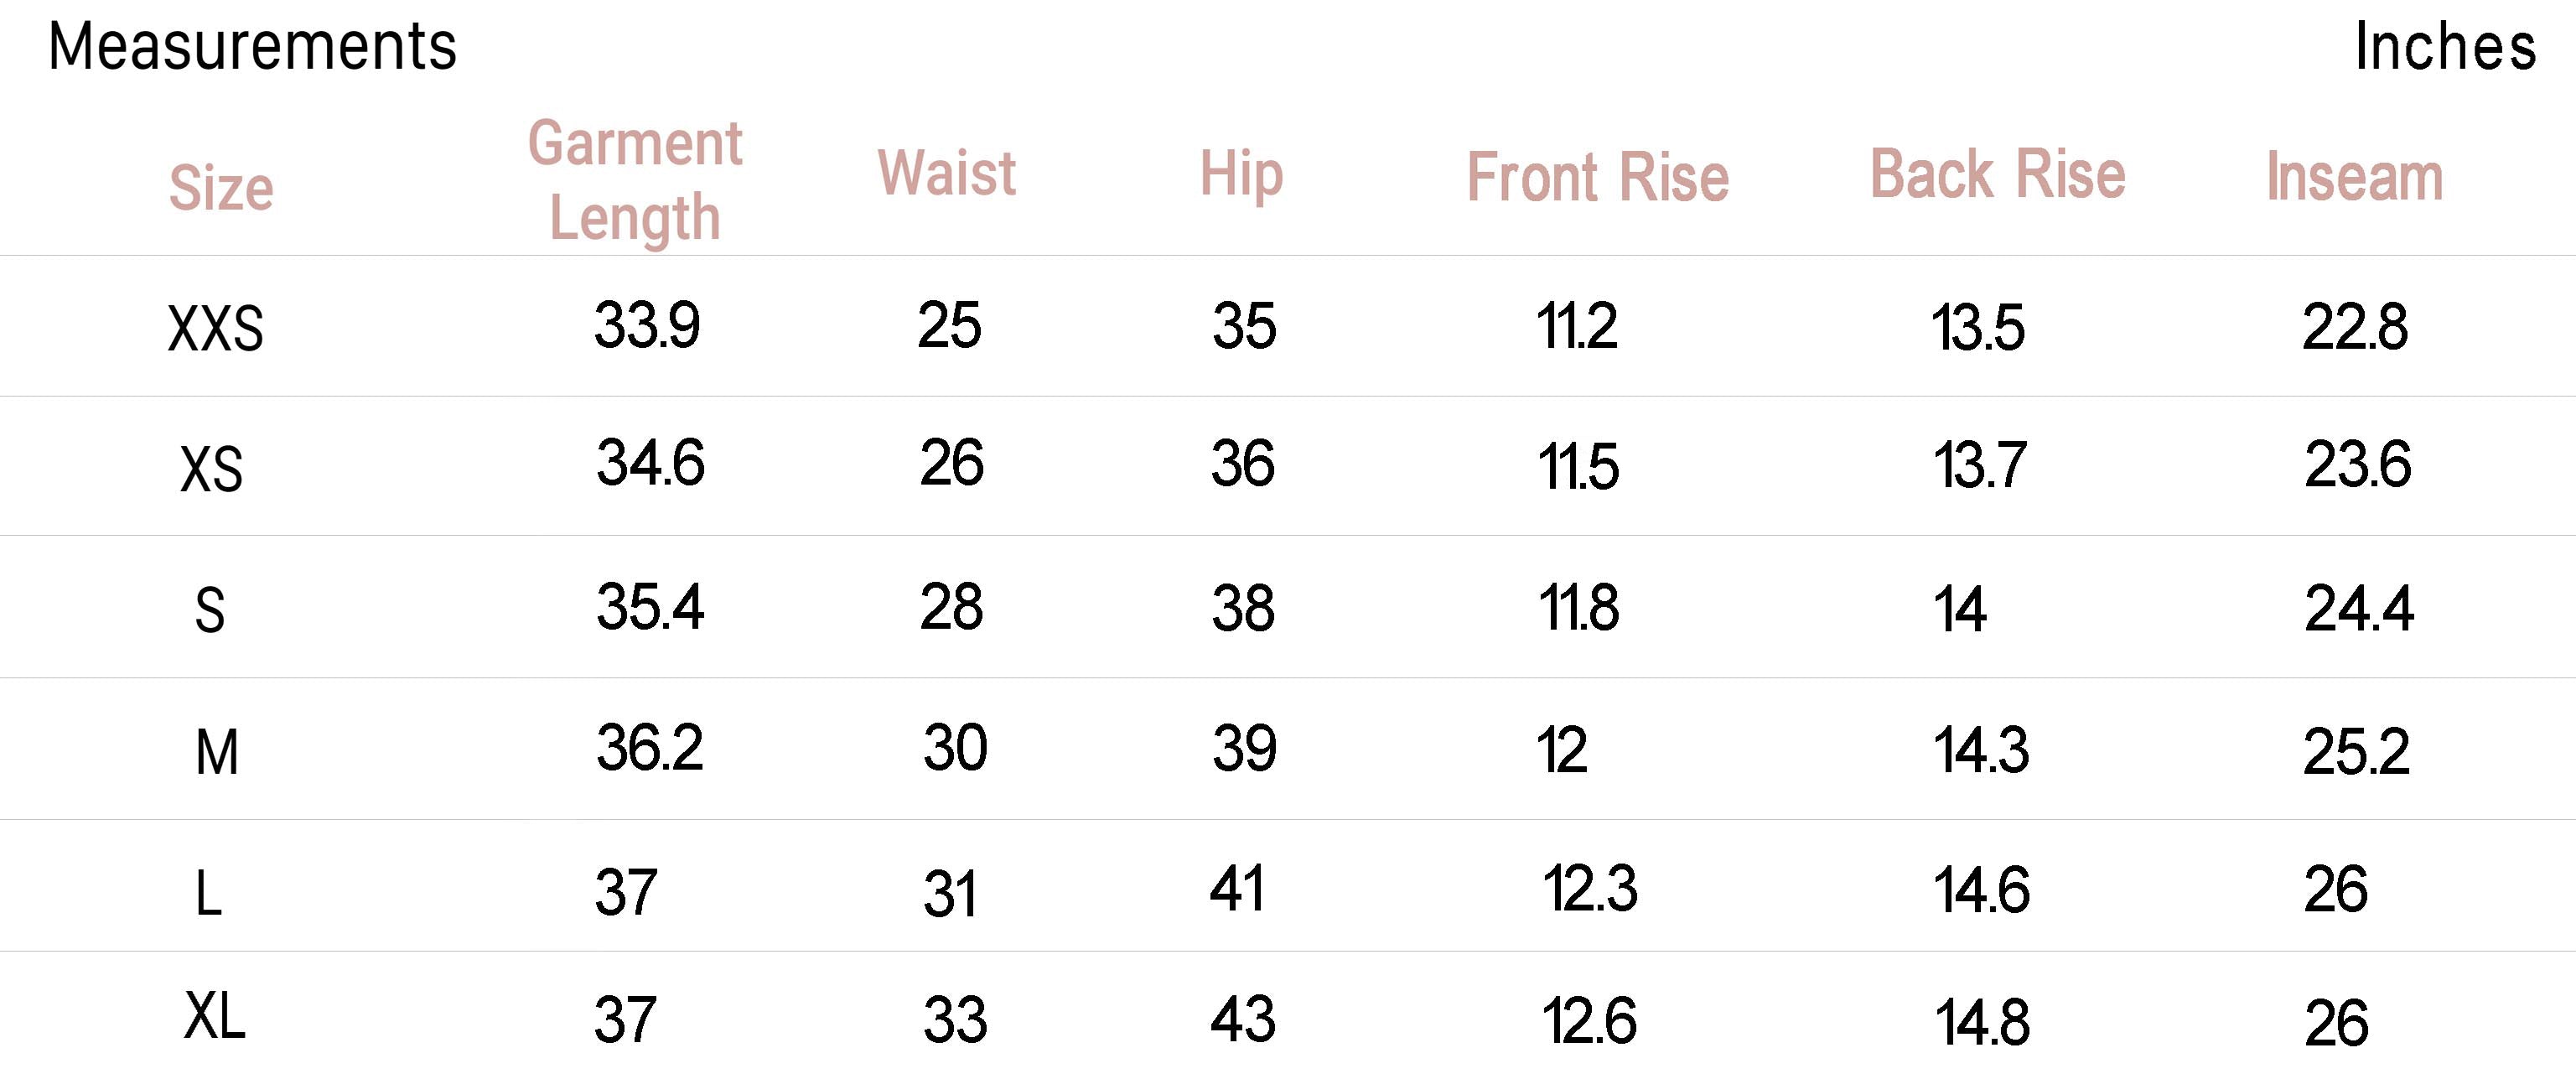This screenshot has height=1079, width=2576.
Task: Click the Waist column header
Action: tap(946, 173)
